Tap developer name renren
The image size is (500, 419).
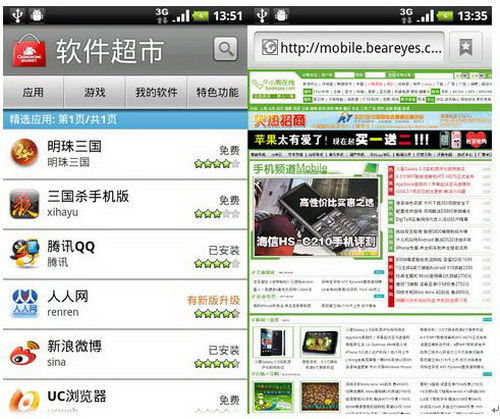63,312
